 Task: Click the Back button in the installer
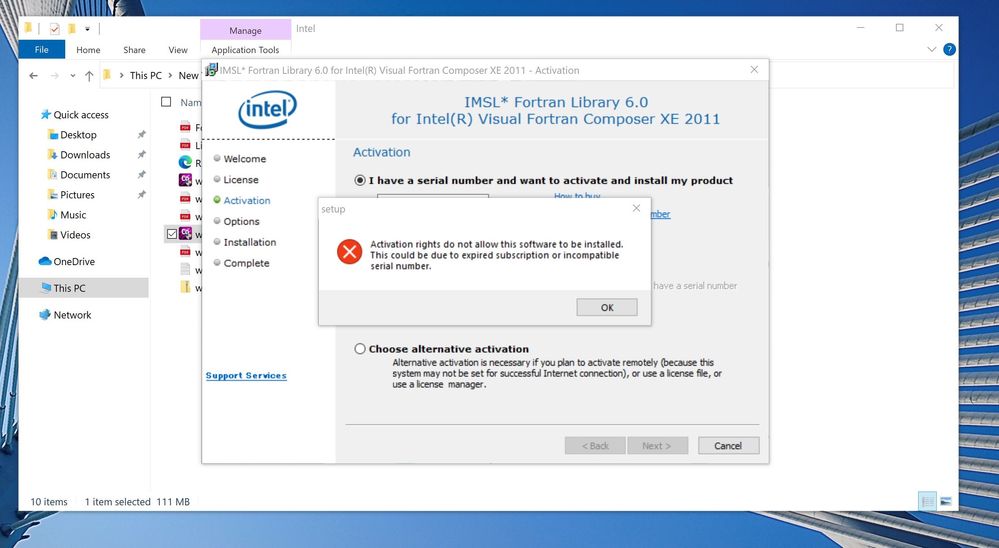coord(595,445)
